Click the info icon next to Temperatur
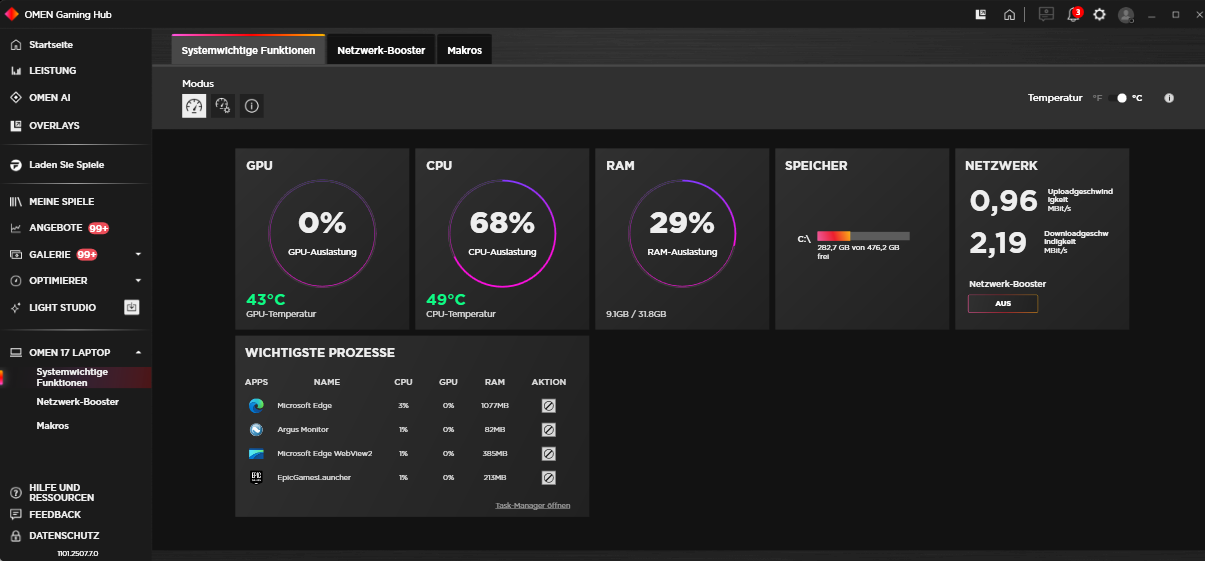 click(1169, 98)
